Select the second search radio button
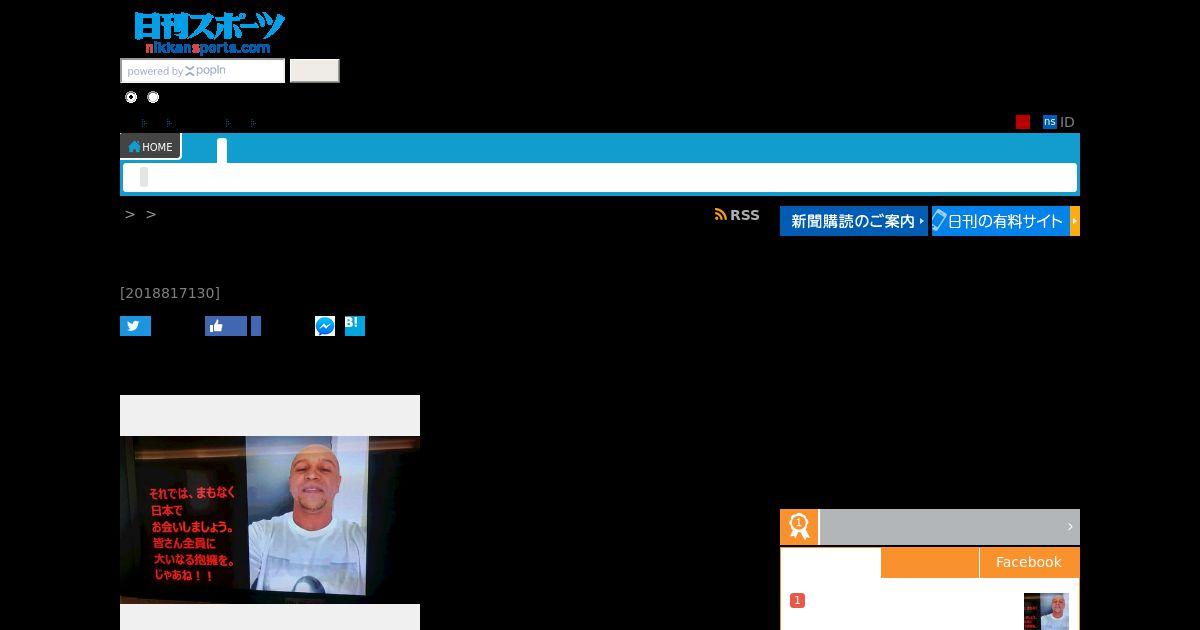This screenshot has height=630, width=1200. click(153, 97)
